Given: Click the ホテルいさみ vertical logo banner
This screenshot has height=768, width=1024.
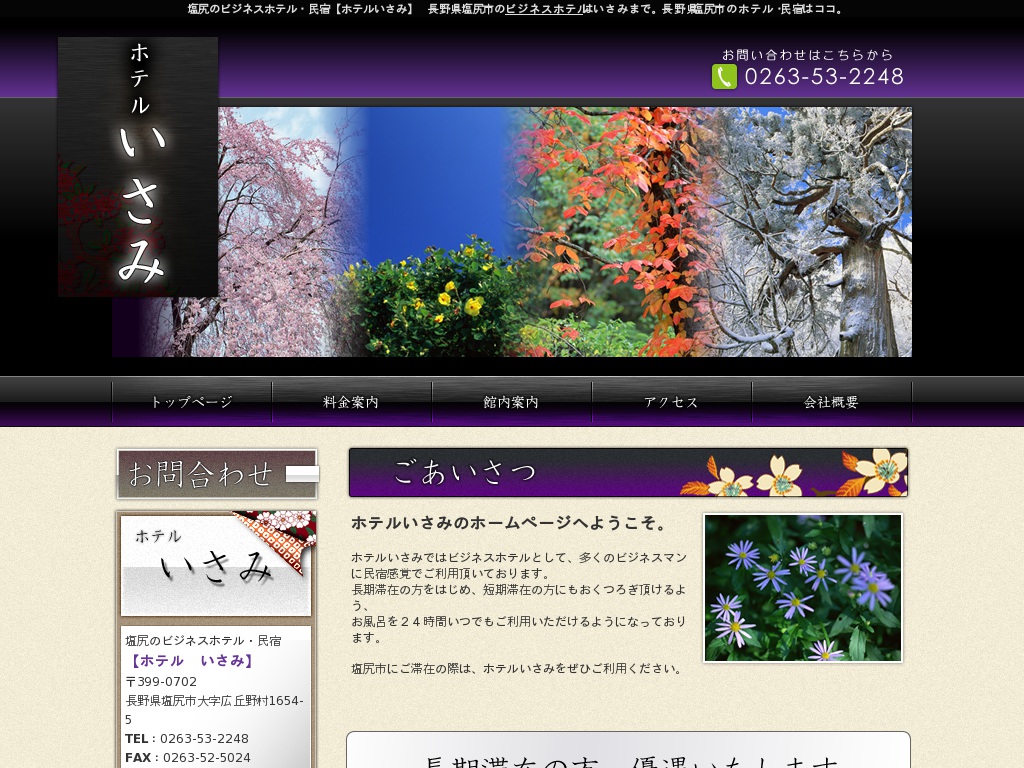Looking at the screenshot, I should coord(138,167).
